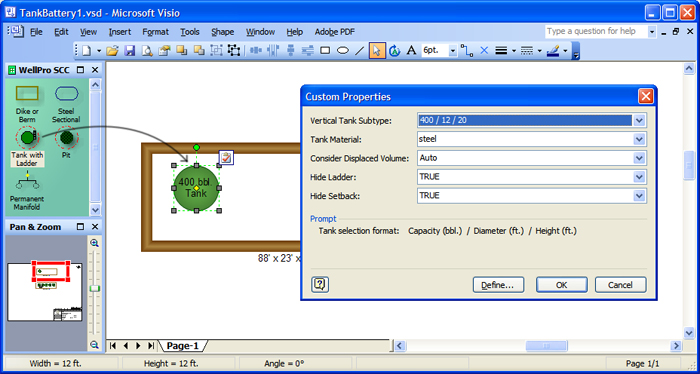Click the zoom in magnifier in Pan & Zoom

coord(94,243)
